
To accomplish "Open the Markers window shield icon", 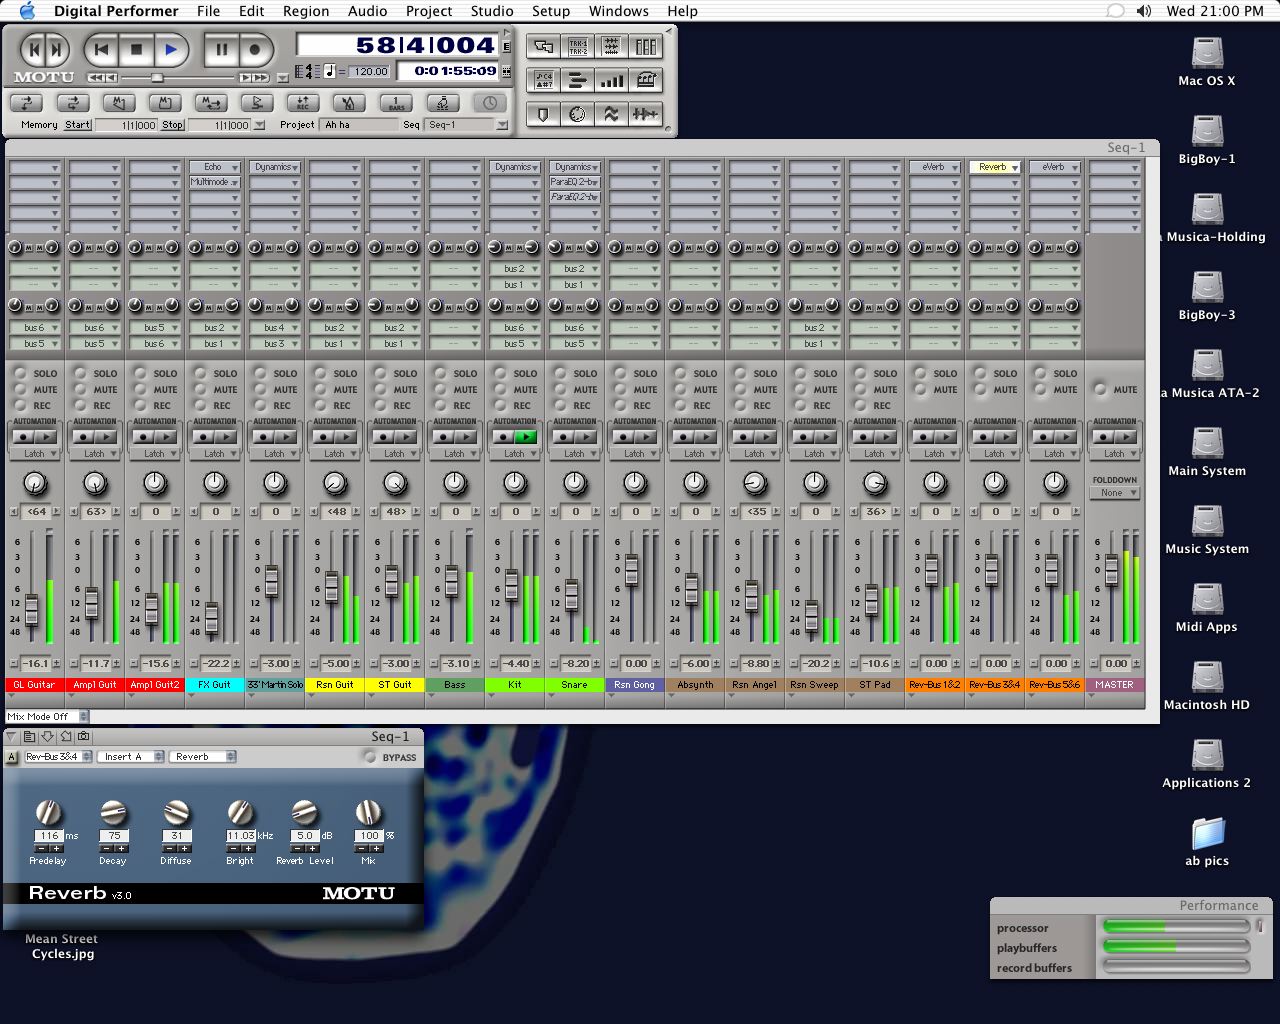I will pyautogui.click(x=544, y=115).
